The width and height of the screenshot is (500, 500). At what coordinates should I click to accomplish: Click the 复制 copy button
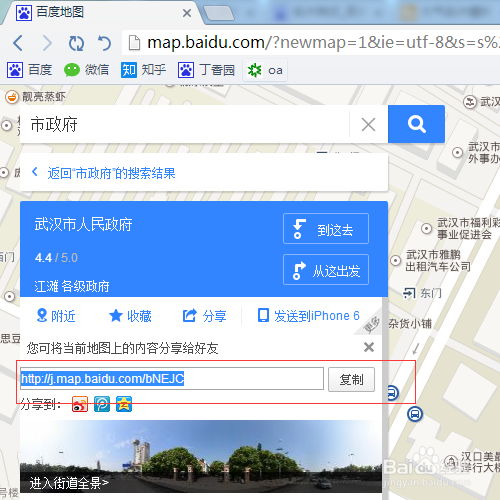pos(351,379)
